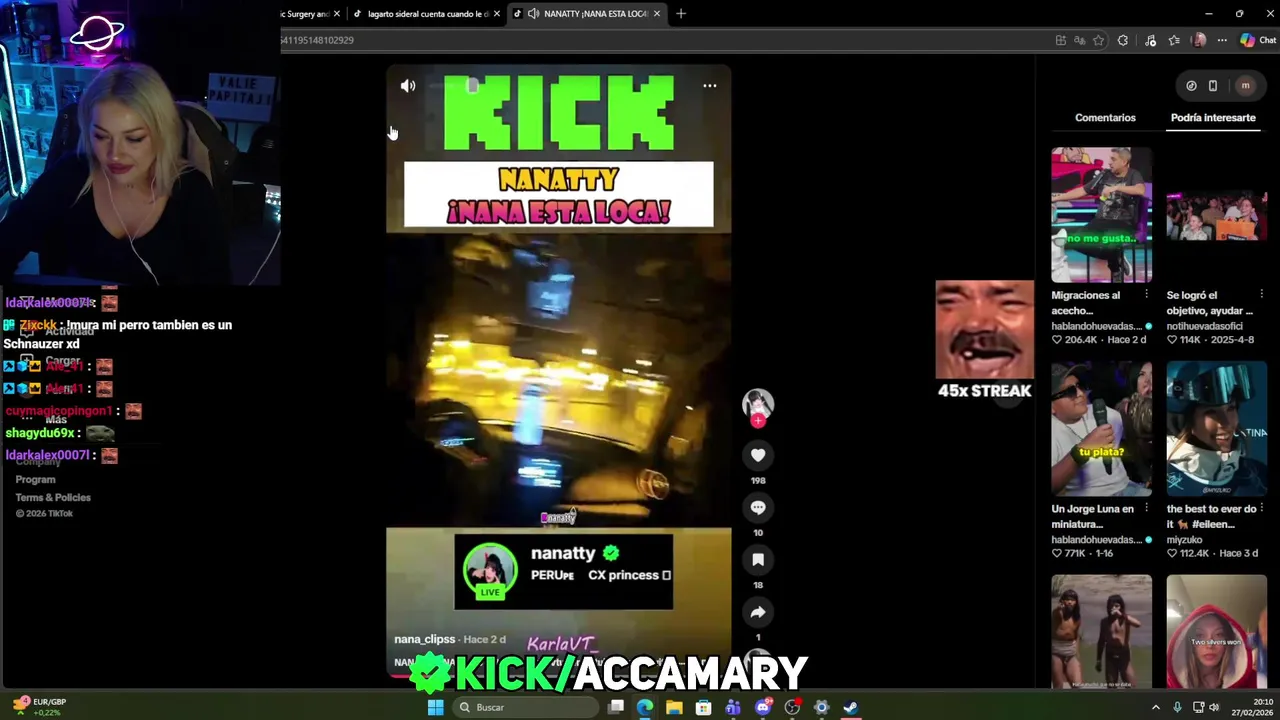Open the Edge settings and more menu

(1221, 40)
